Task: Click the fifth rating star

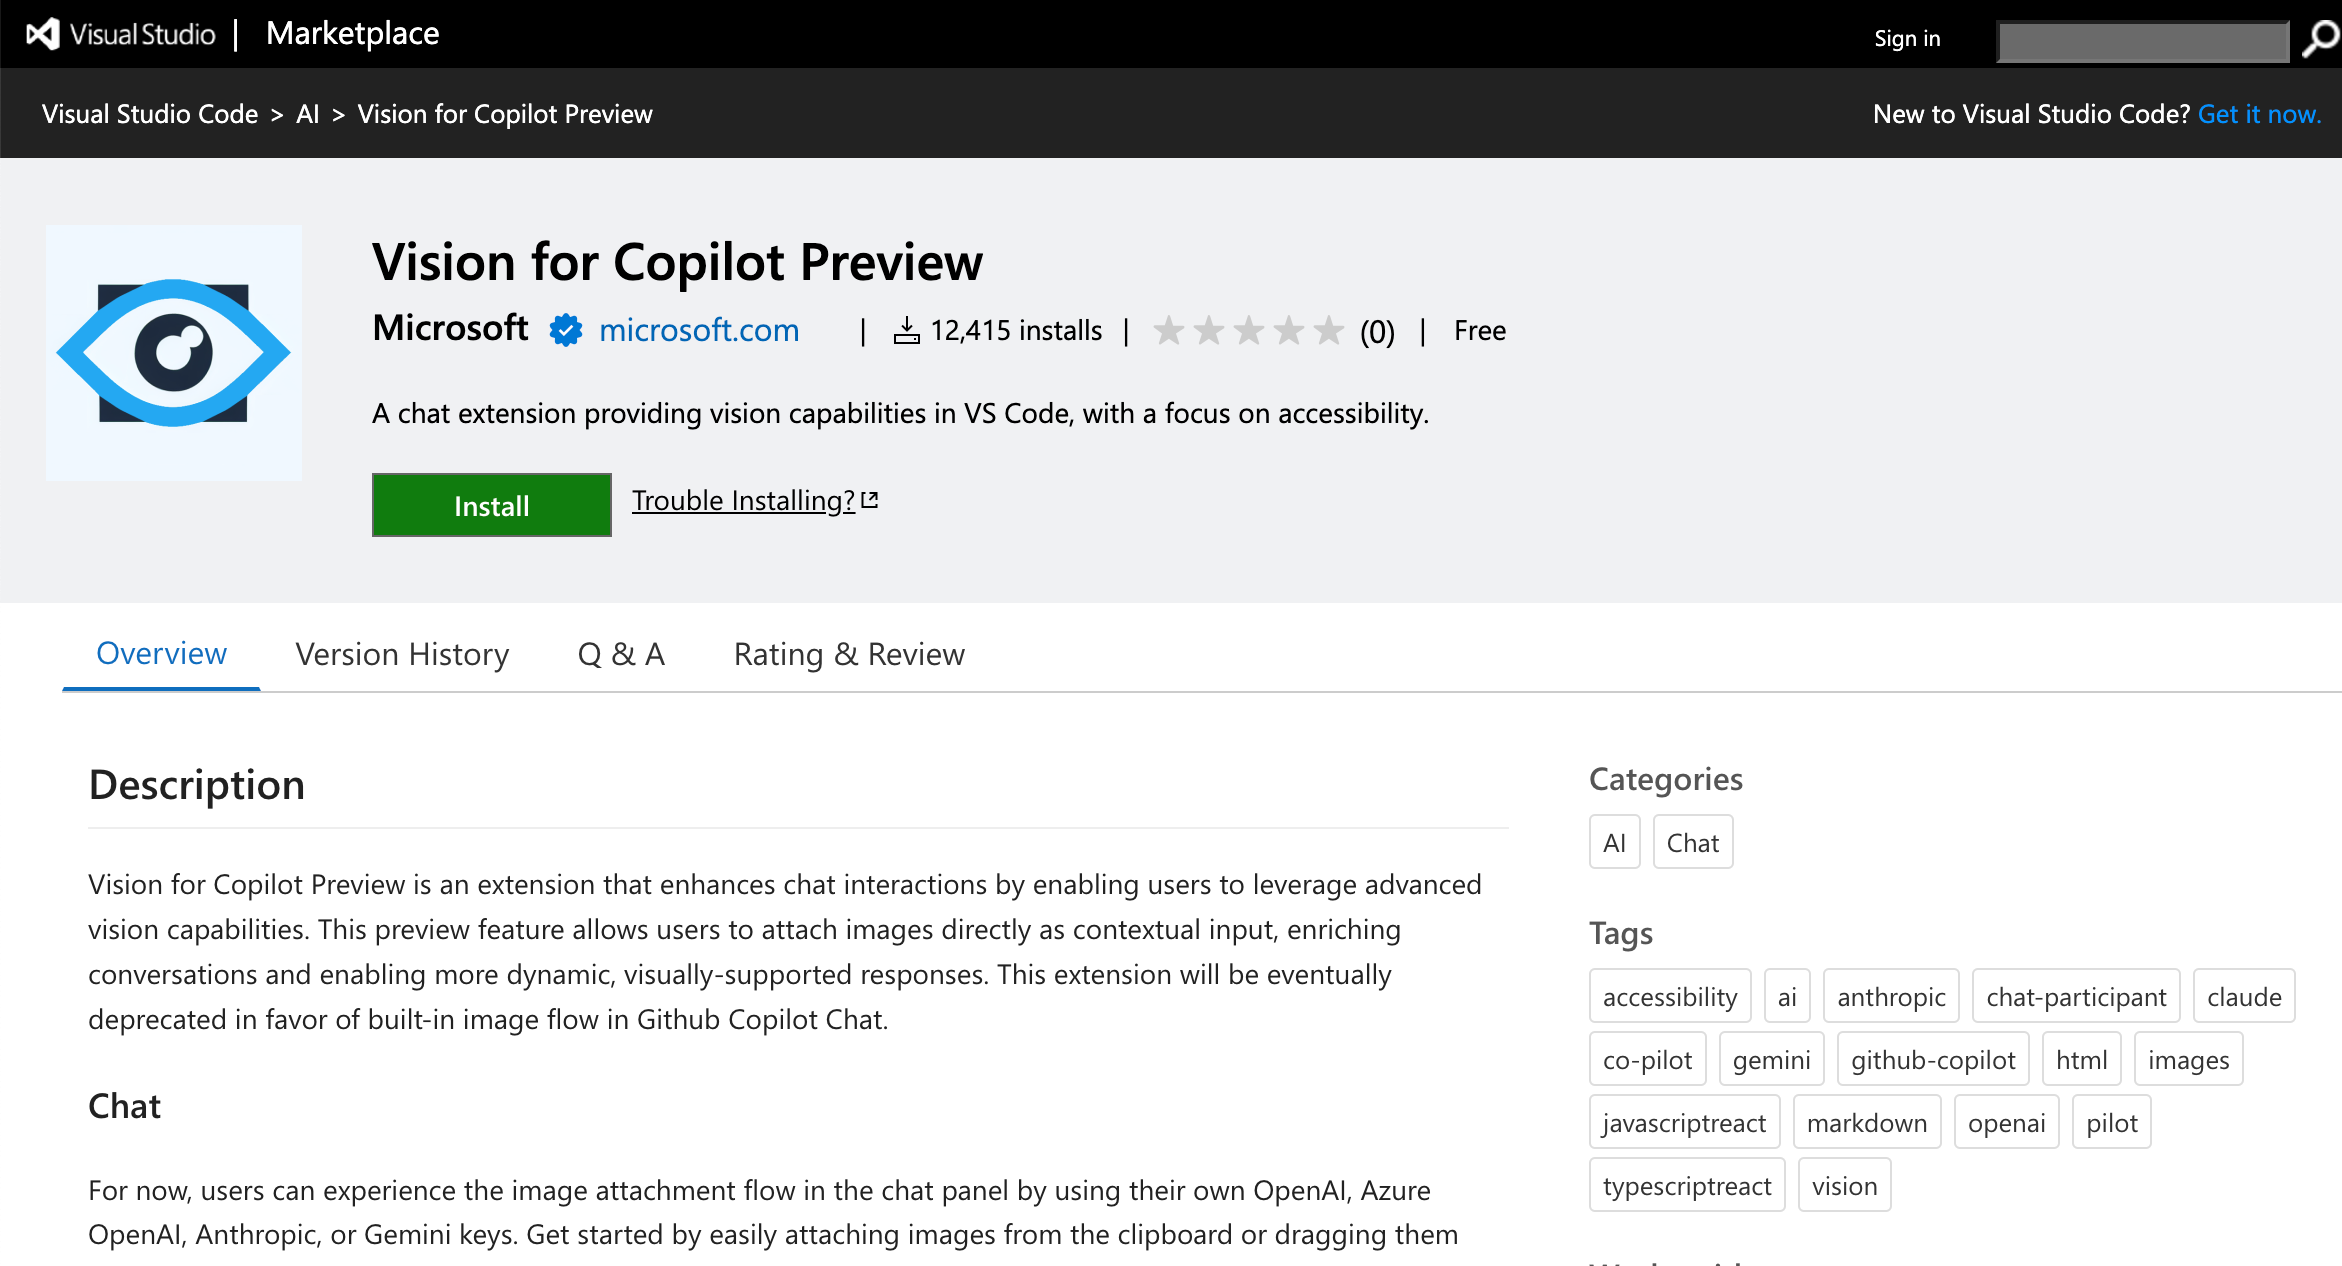Action: tap(1327, 330)
